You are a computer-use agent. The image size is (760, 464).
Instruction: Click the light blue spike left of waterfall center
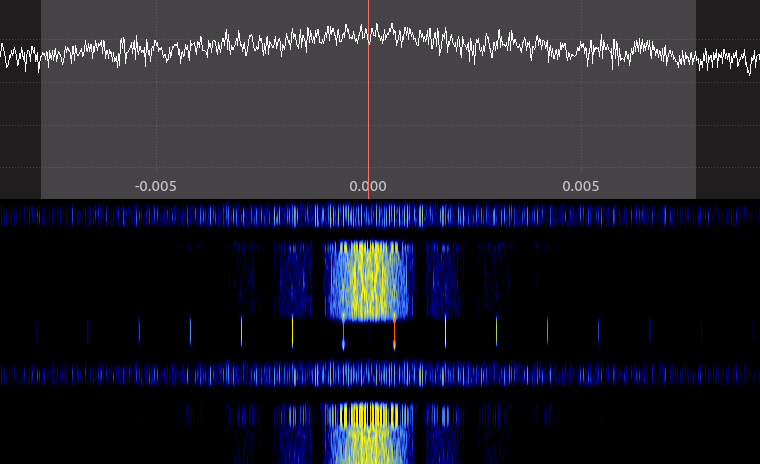pos(343,335)
